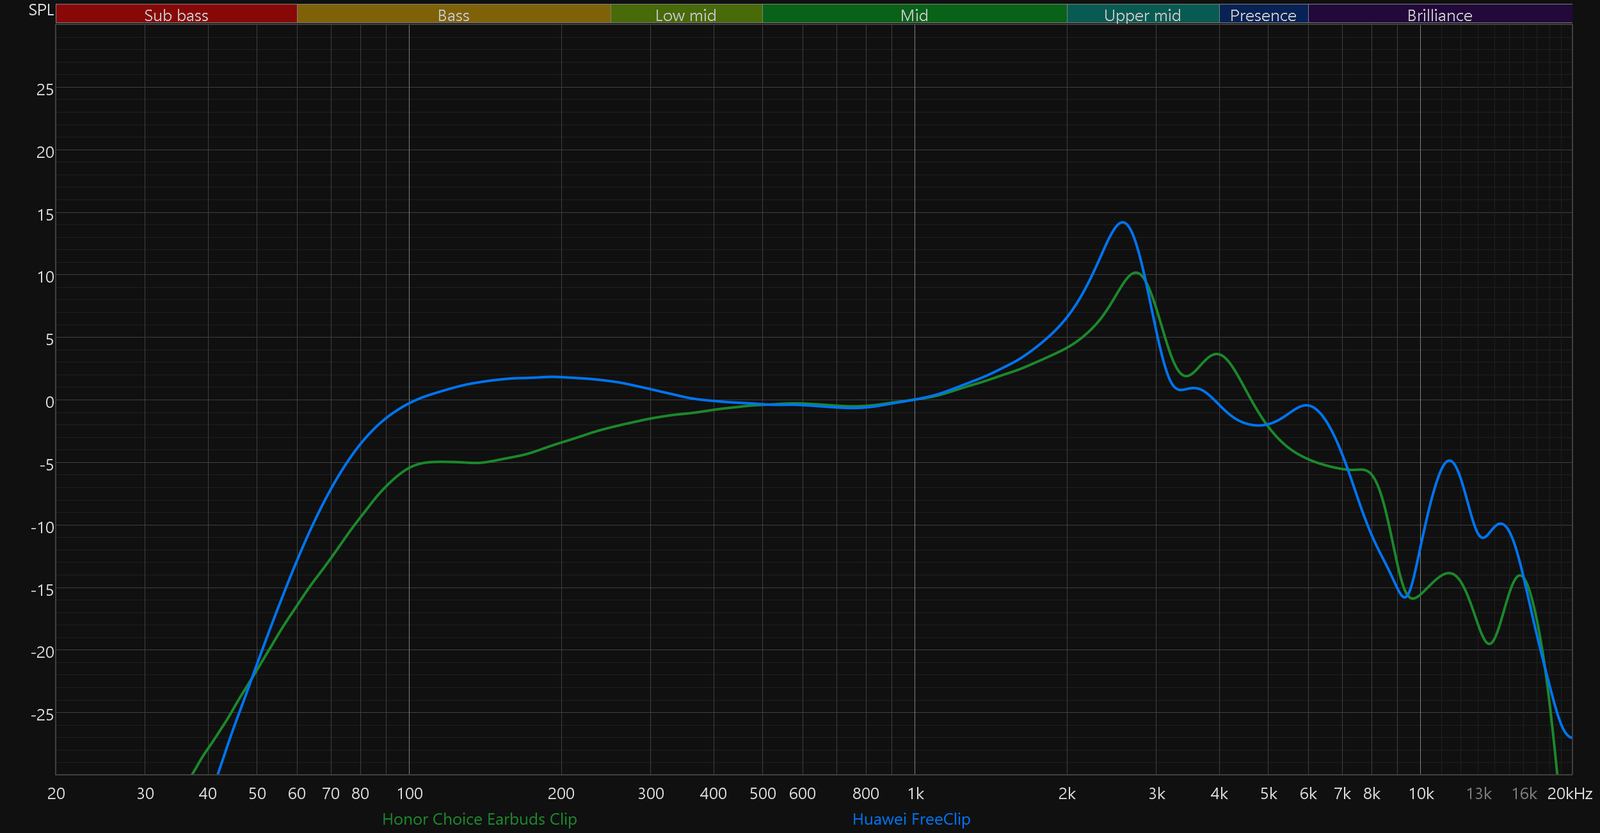Click the 16k frequency axis label
The width and height of the screenshot is (1600, 833).
click(1524, 794)
